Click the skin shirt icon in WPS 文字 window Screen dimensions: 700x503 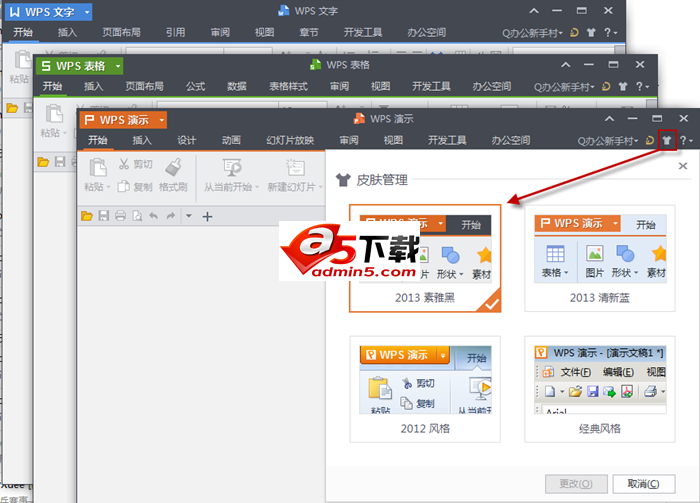pos(591,33)
